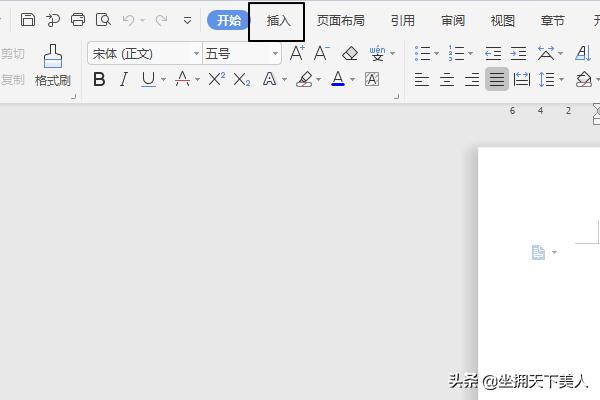Decrease font size with A- icon

(321, 53)
